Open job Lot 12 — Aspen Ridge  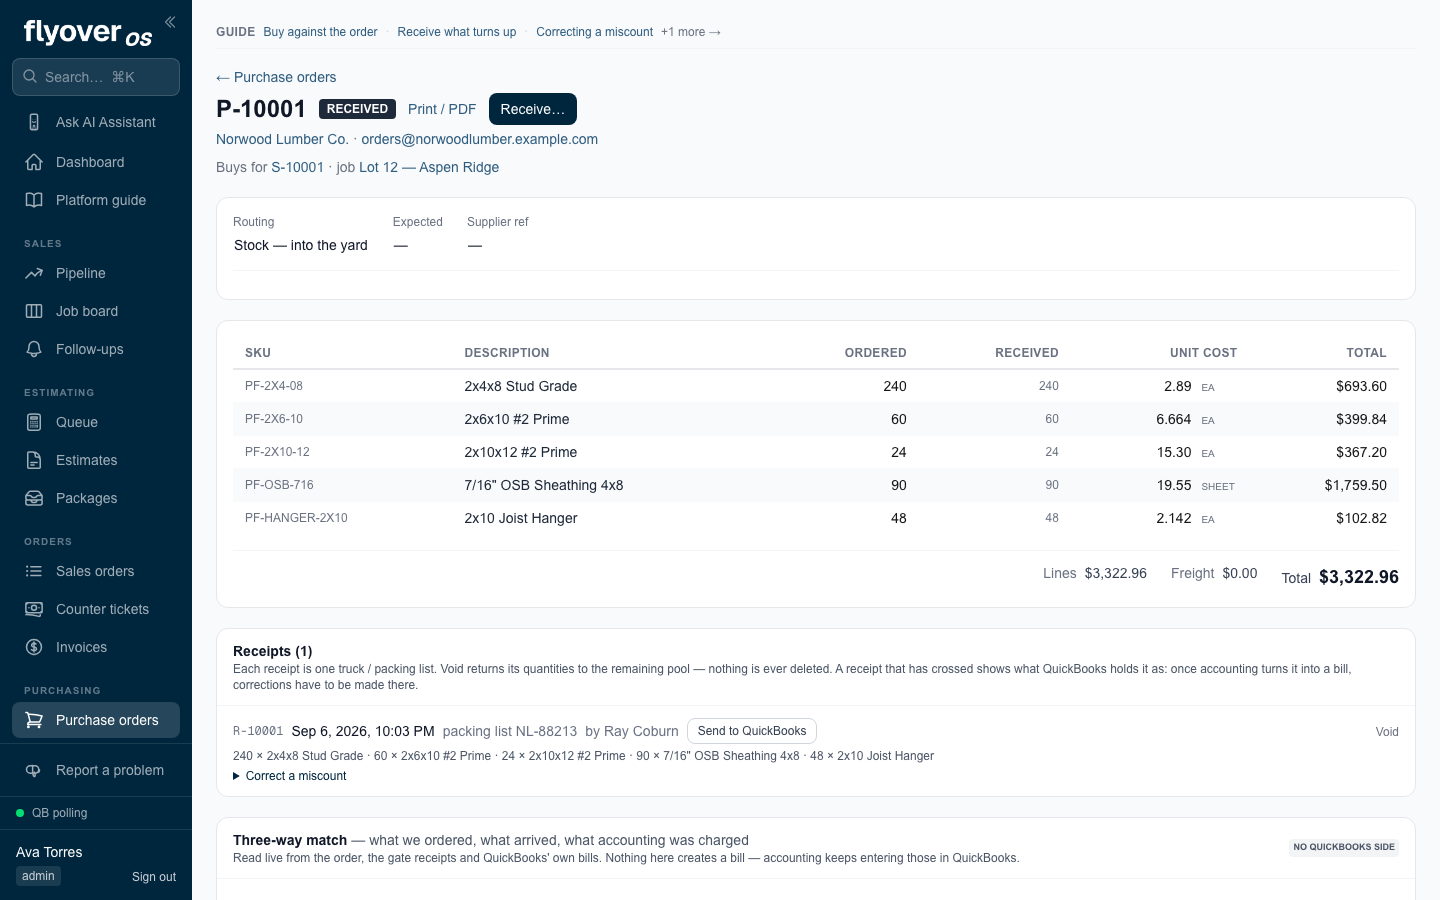pyautogui.click(x=429, y=167)
